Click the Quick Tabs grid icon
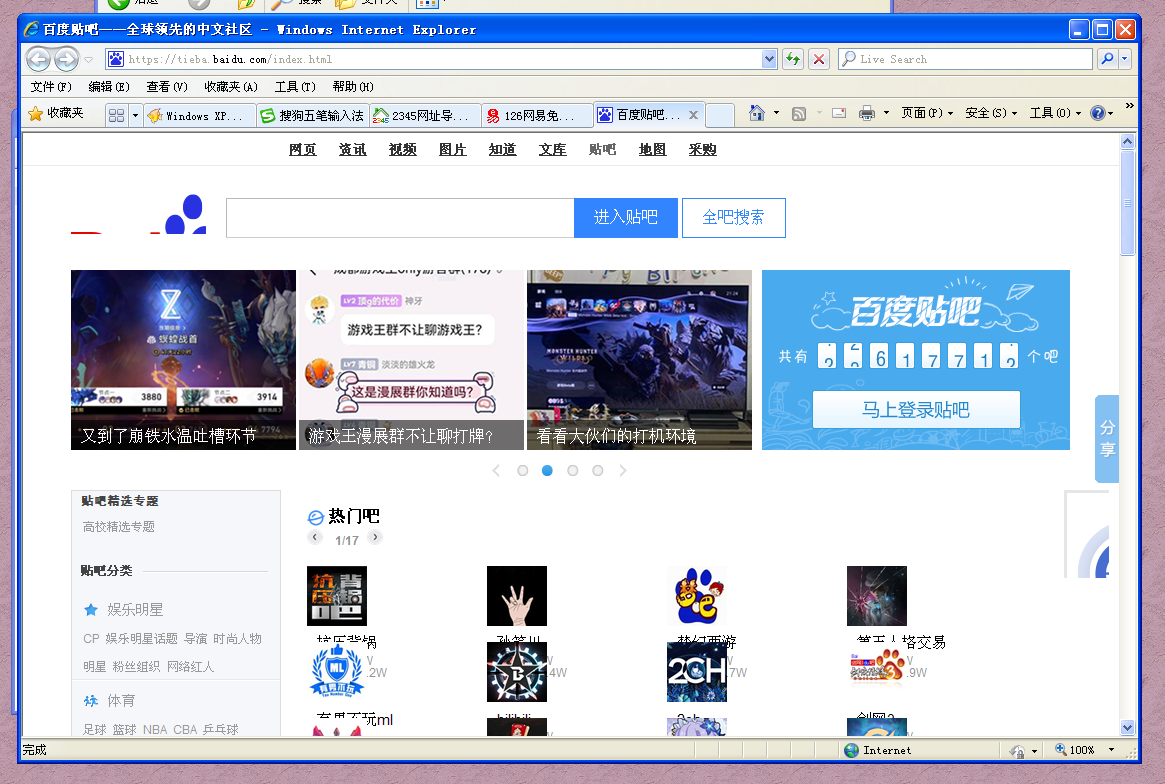This screenshot has height=784, width=1165. [x=117, y=115]
